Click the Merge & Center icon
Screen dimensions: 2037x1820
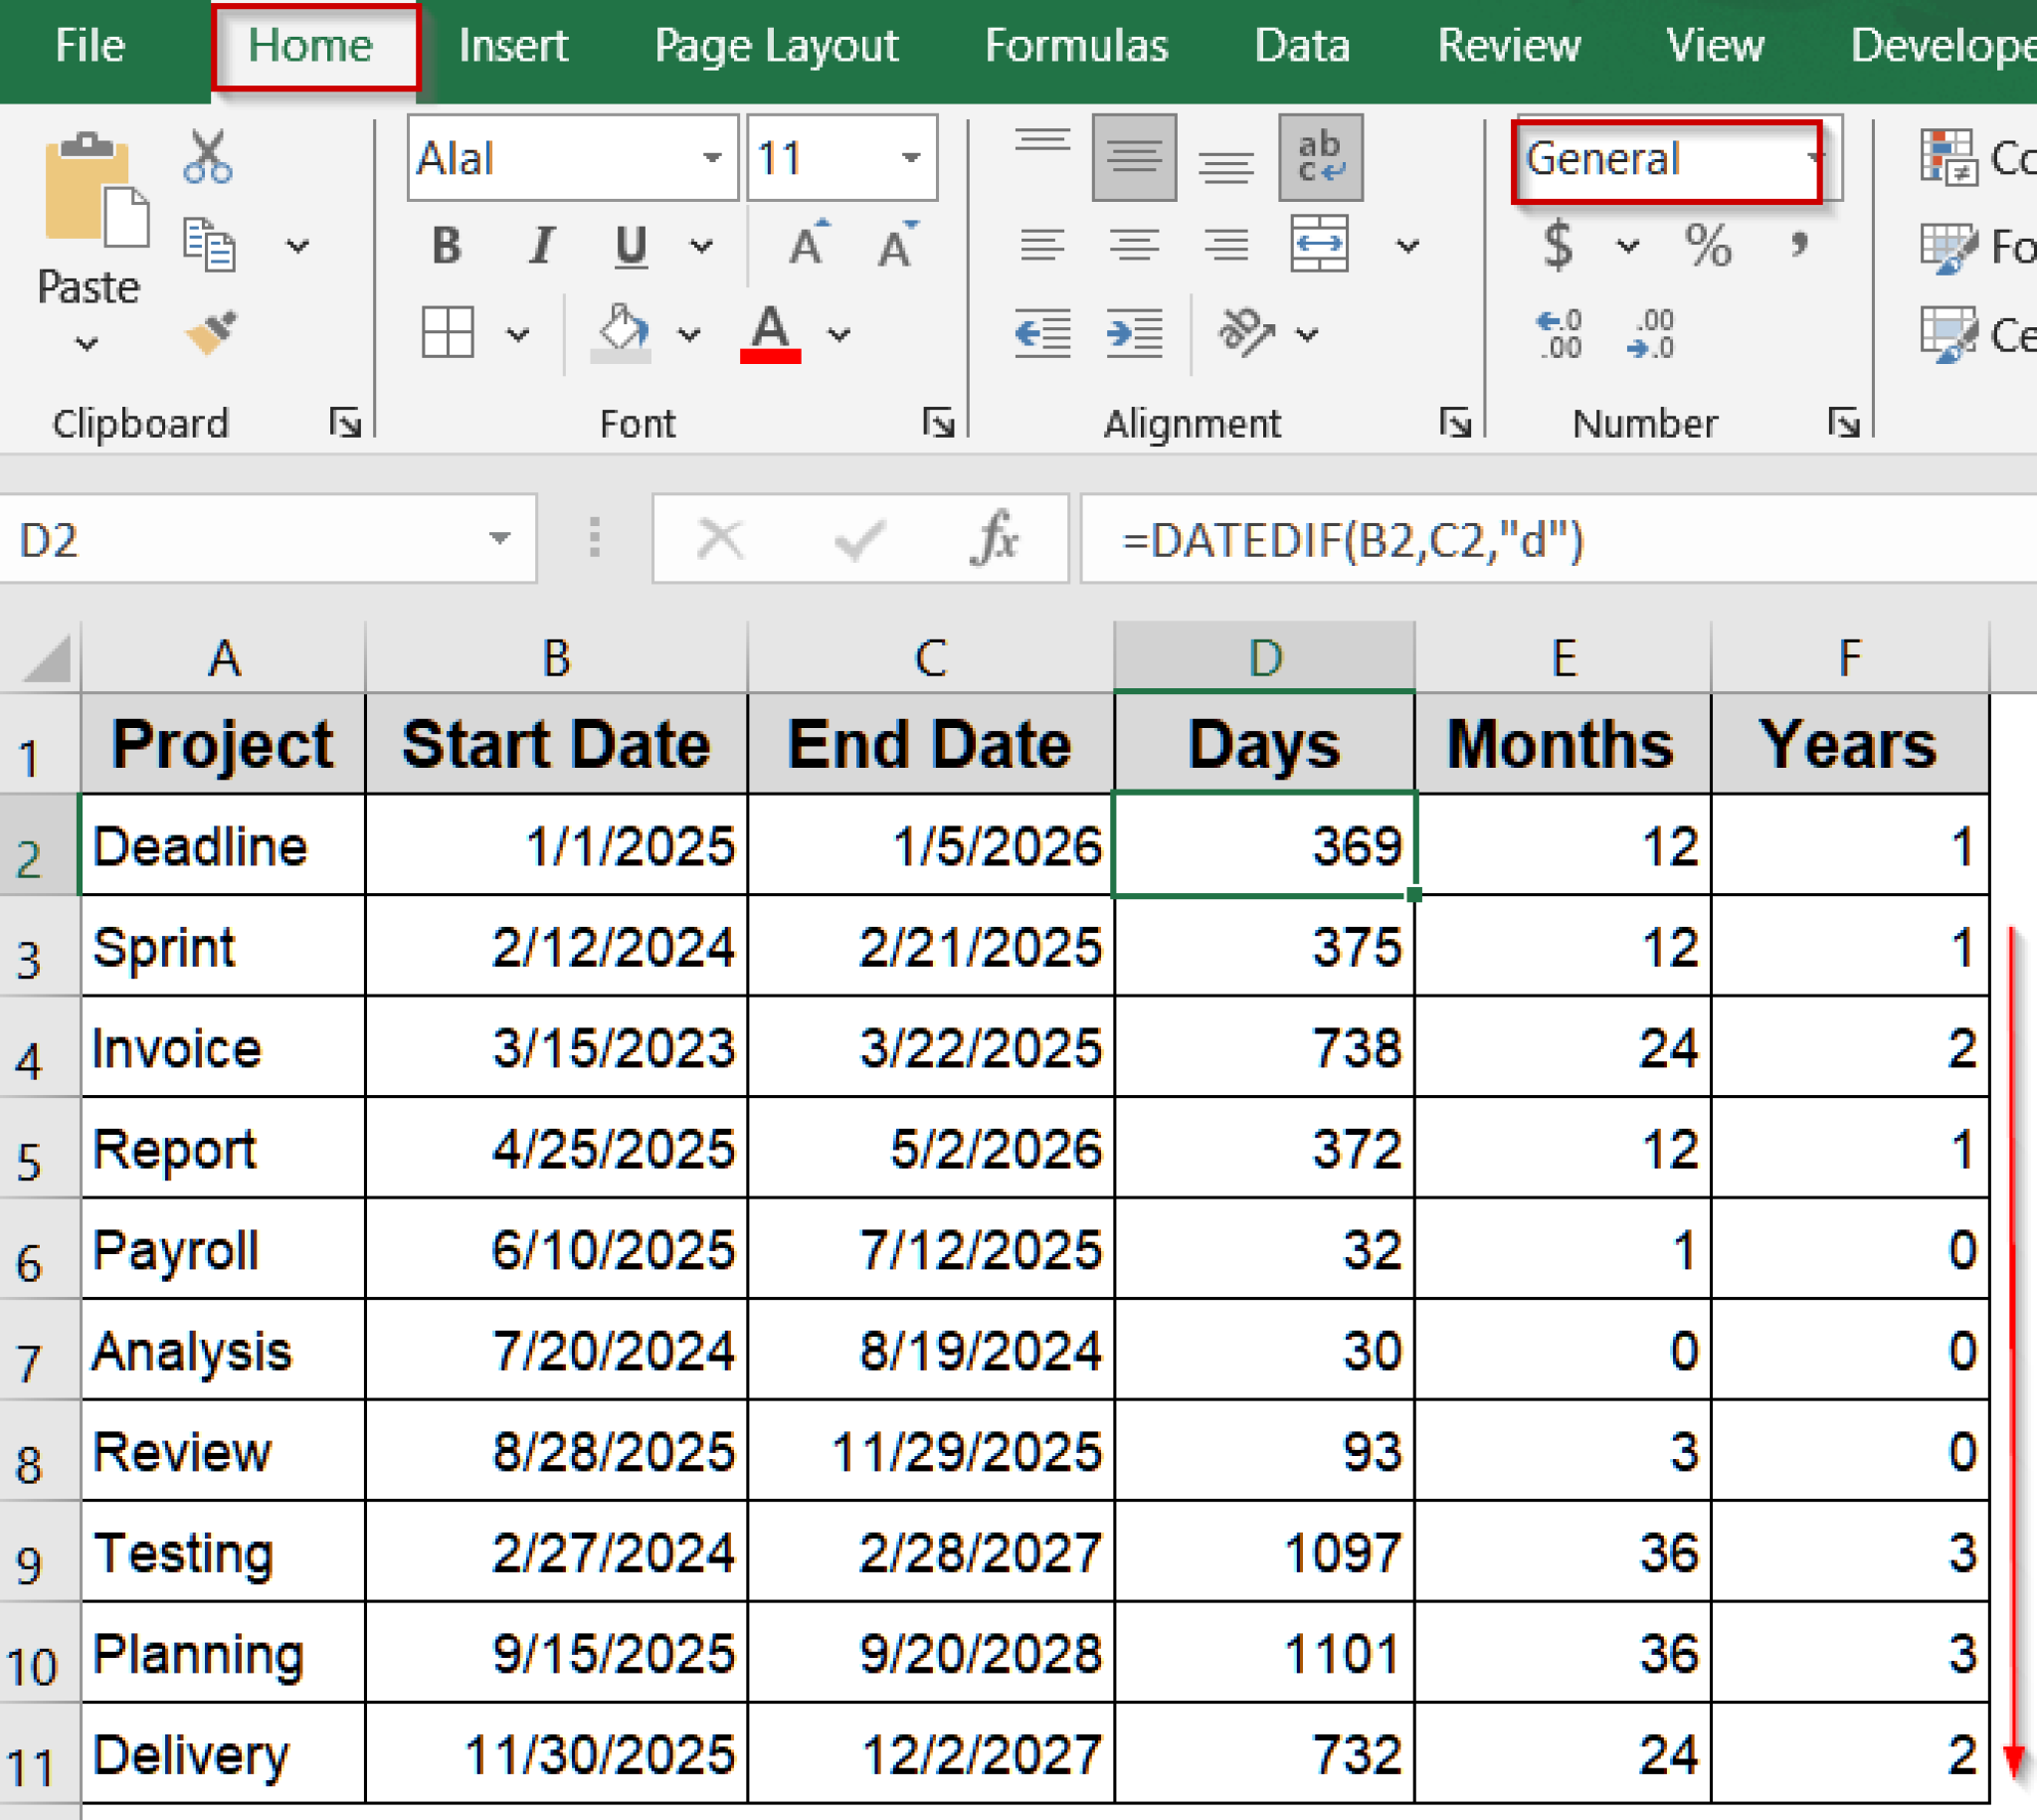pos(1319,244)
